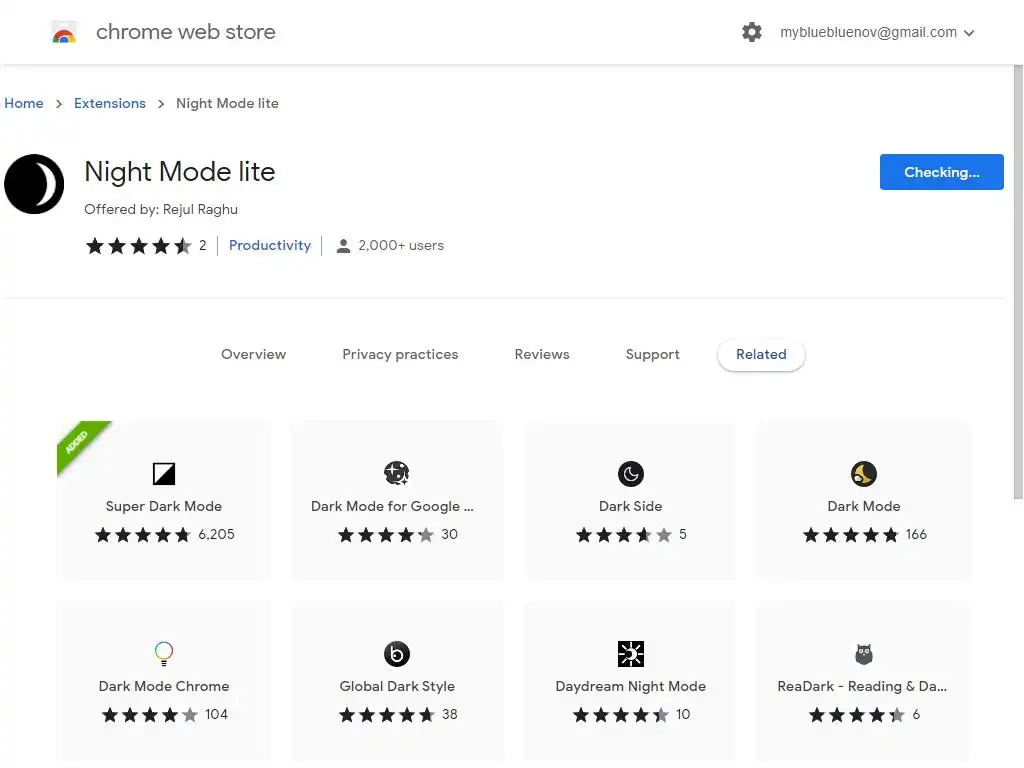Click the blue Checking... button

coord(941,172)
